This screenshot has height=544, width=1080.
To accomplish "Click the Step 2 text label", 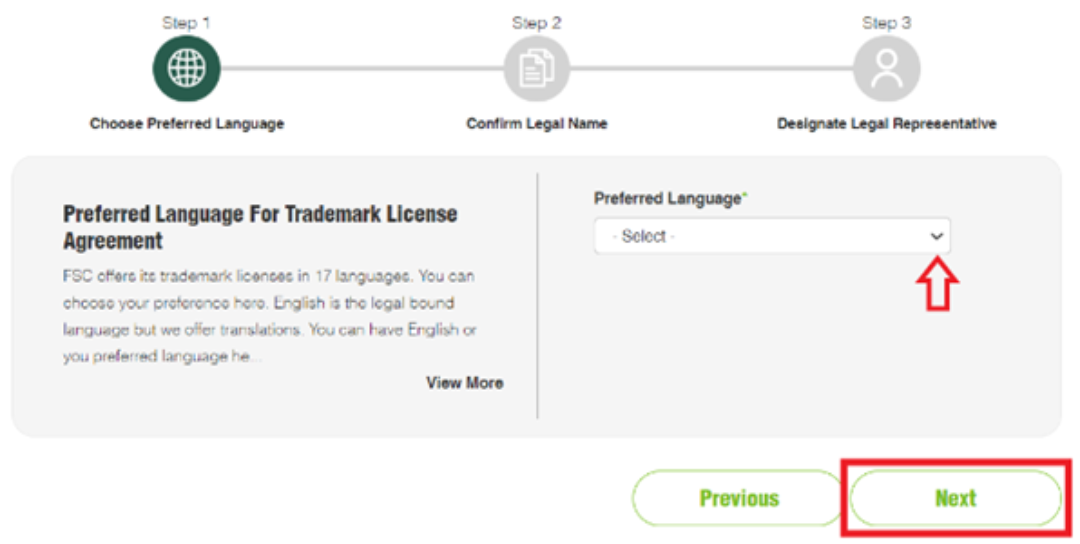I will 537,23.
